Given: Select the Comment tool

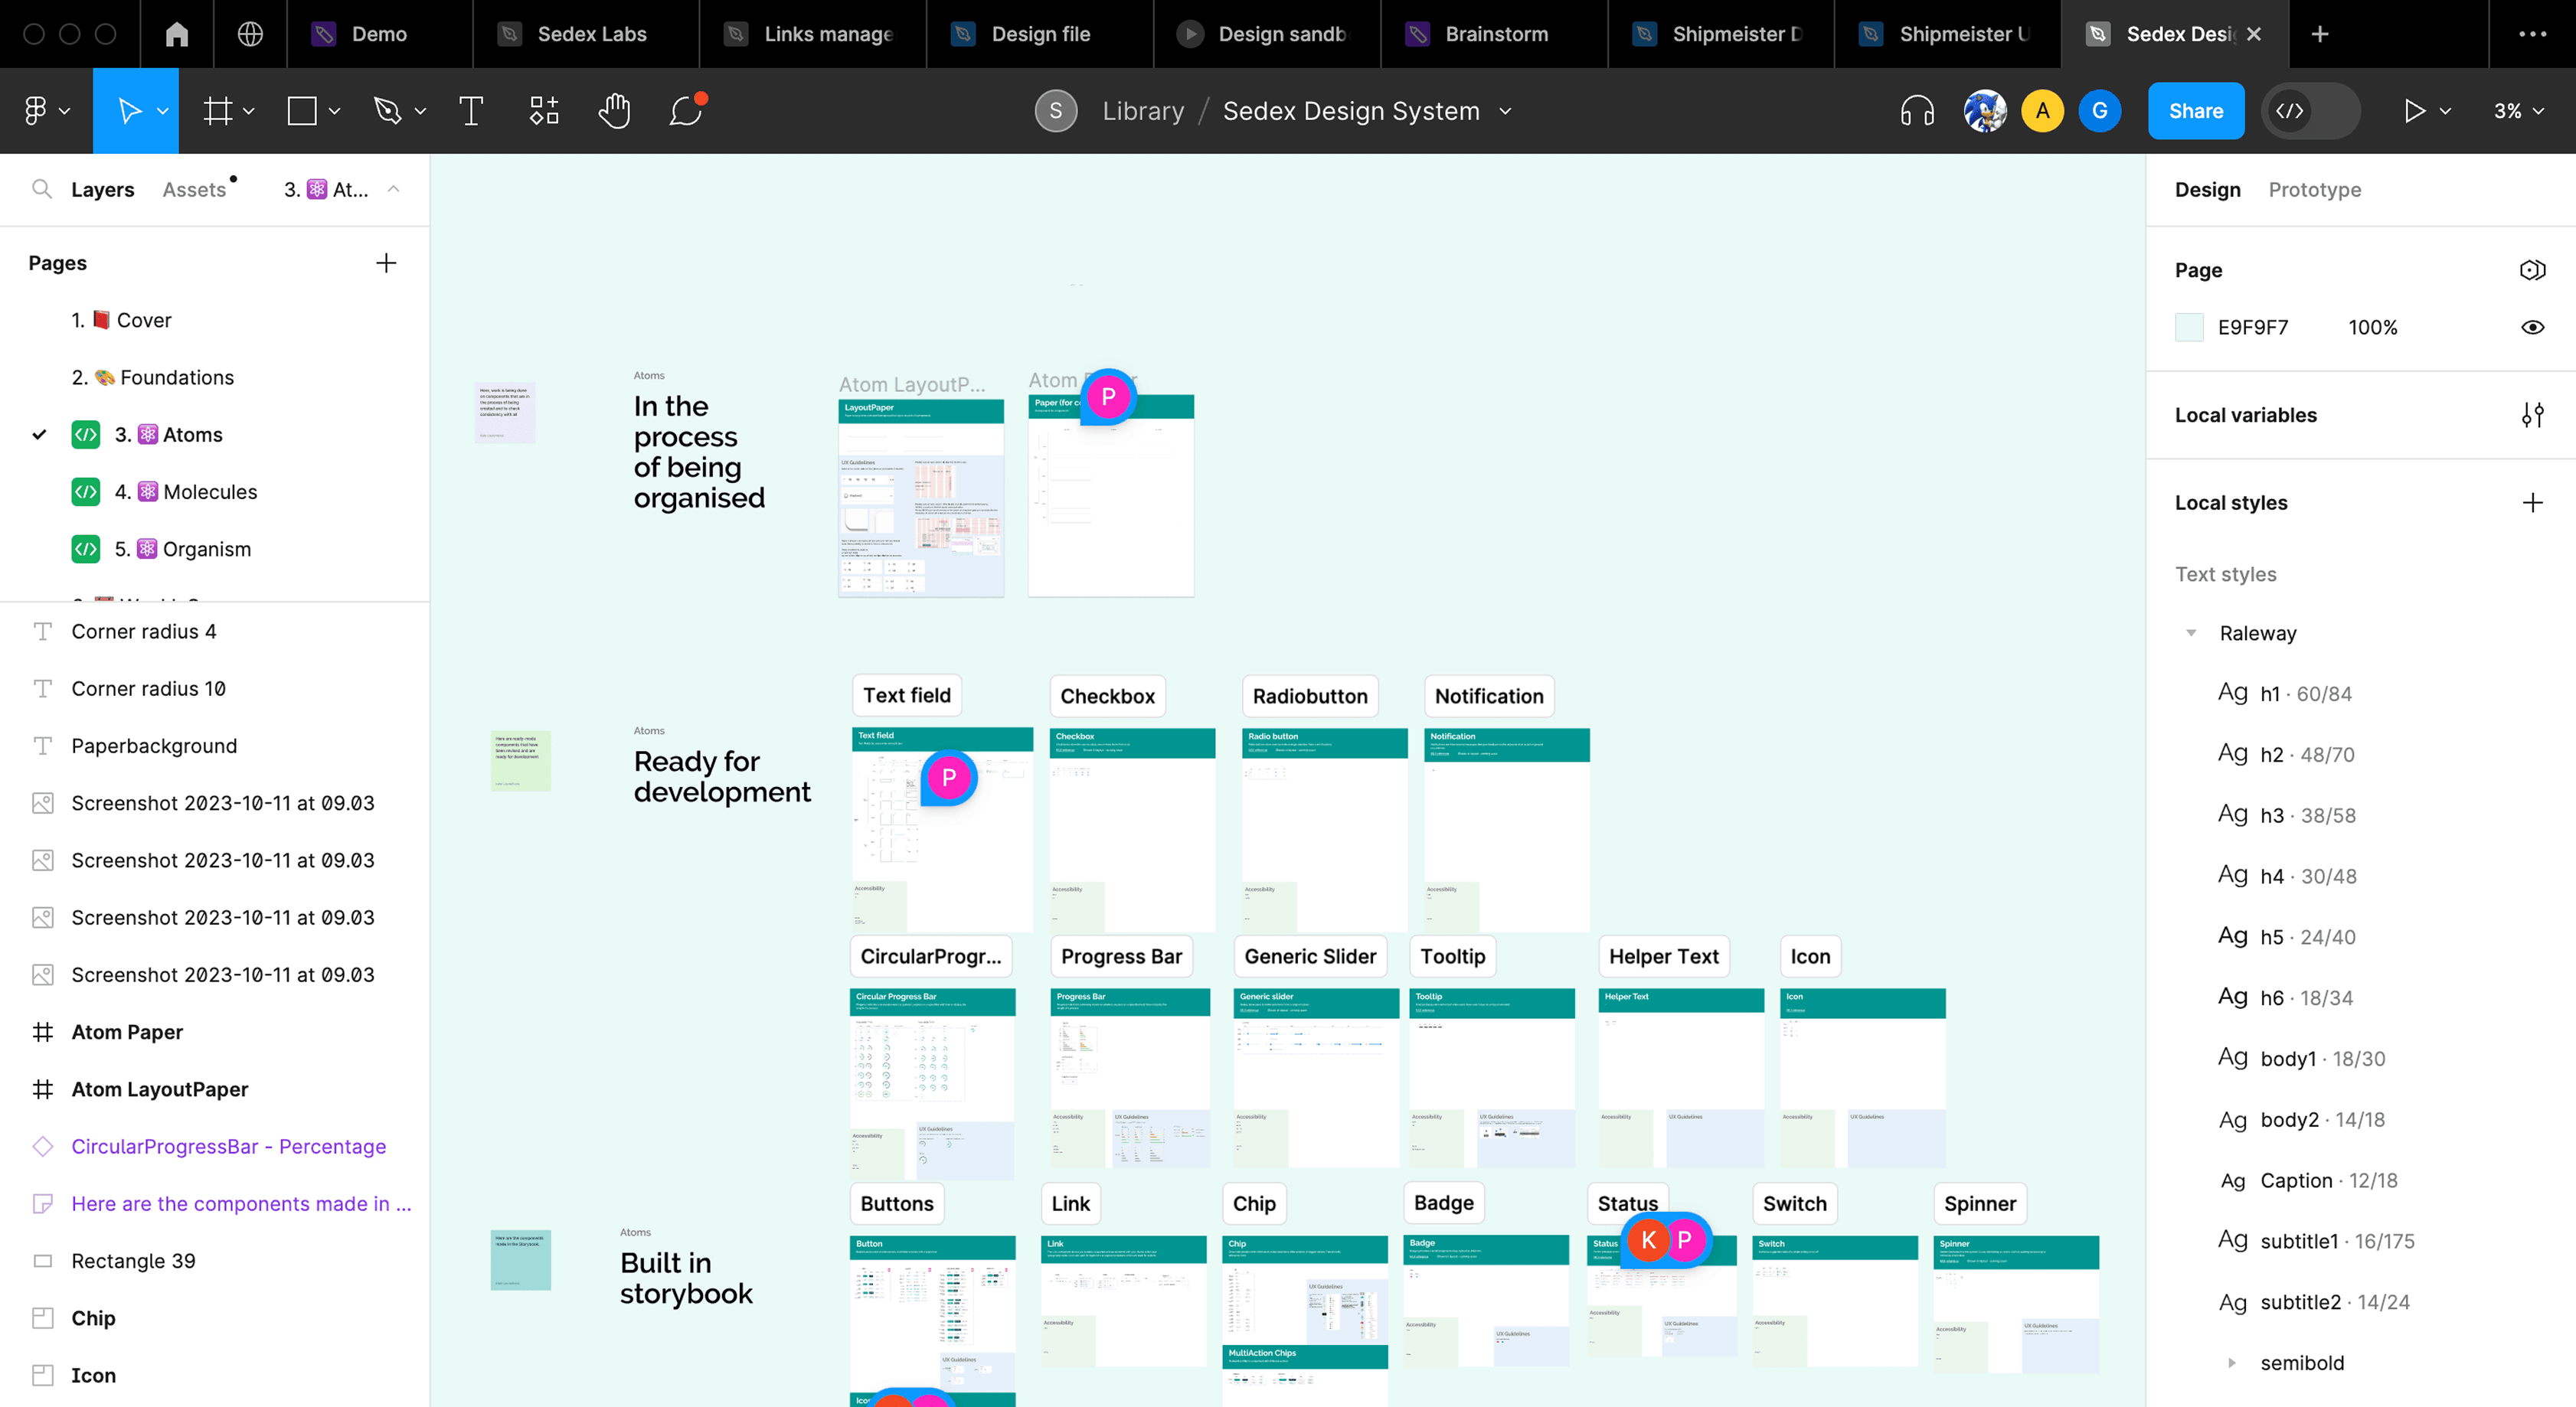Looking at the screenshot, I should 686,111.
